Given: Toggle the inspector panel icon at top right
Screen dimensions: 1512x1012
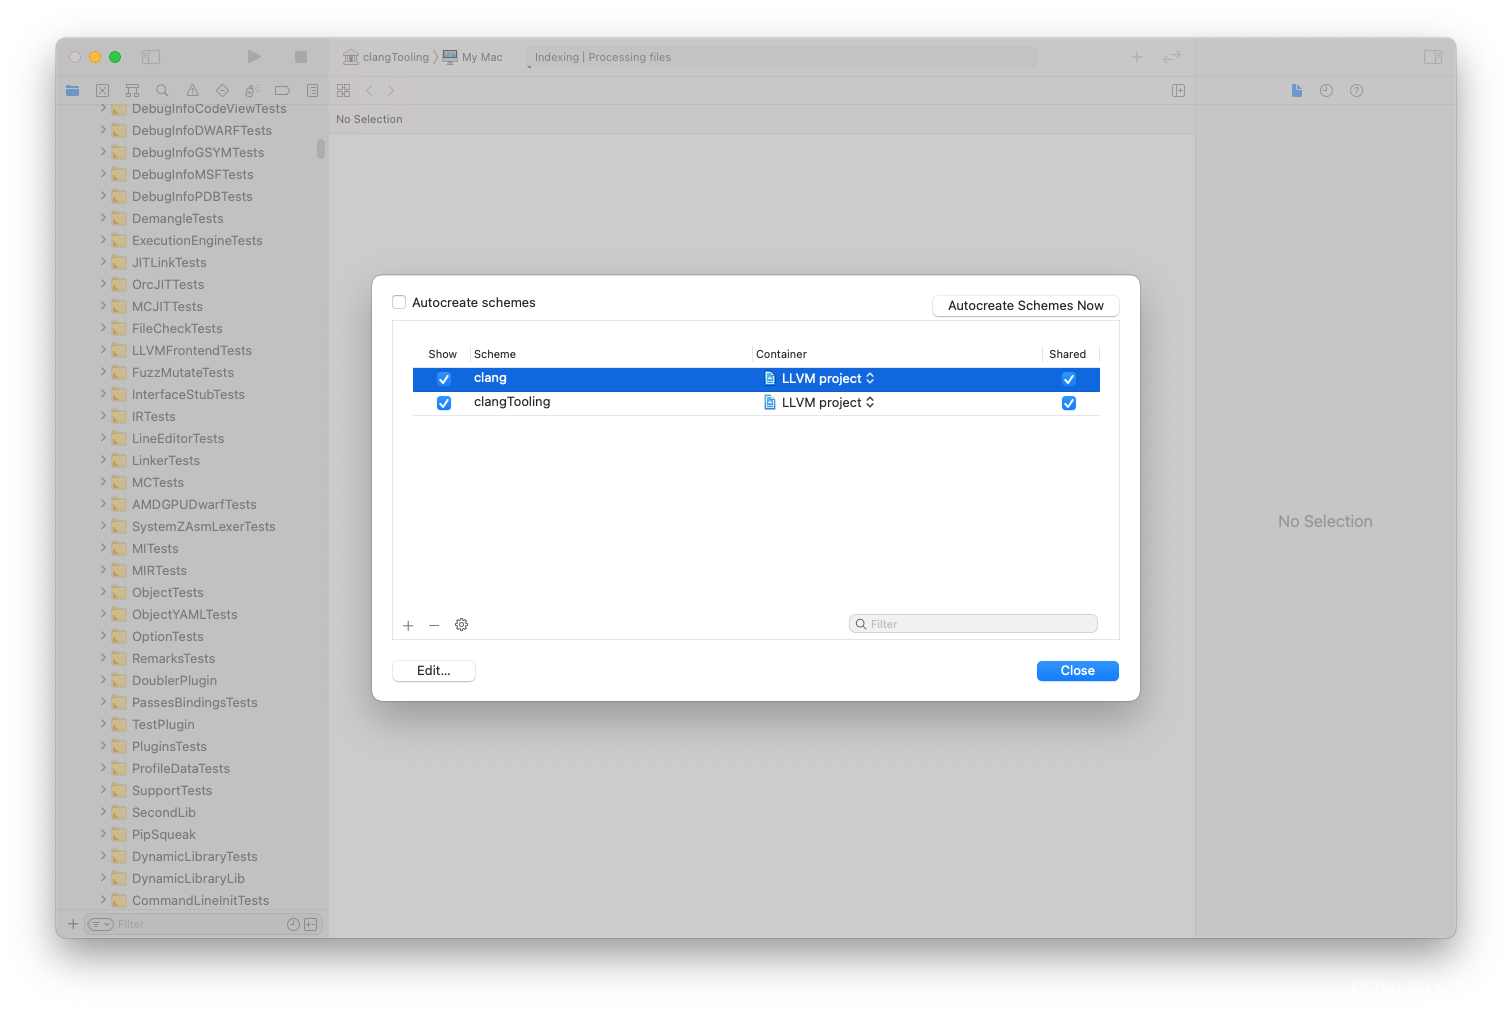Looking at the screenshot, I should click(1433, 57).
